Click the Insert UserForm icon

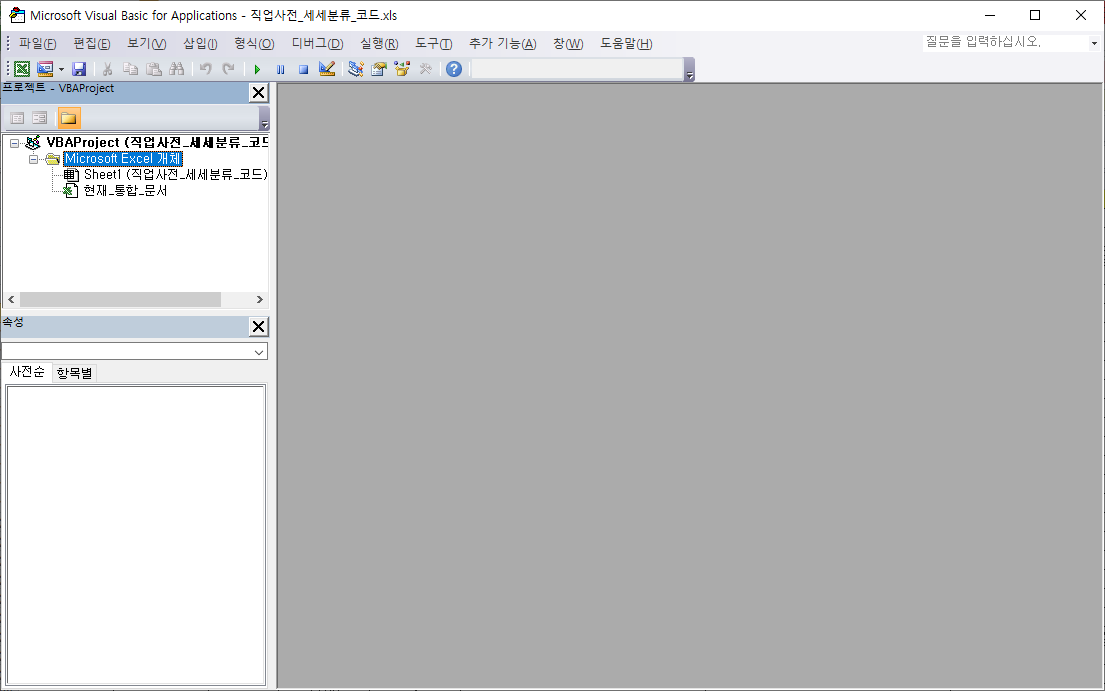[x=45, y=69]
